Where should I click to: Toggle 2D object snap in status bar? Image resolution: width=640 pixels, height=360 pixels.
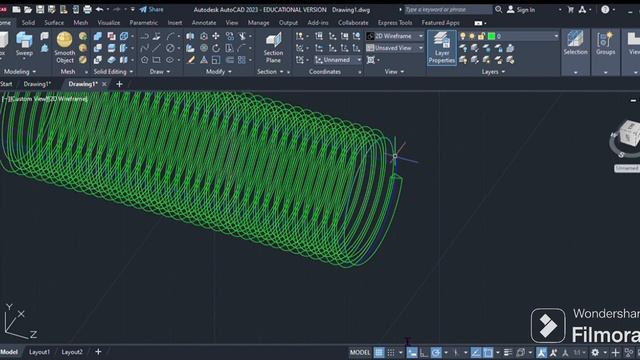(x=488, y=352)
